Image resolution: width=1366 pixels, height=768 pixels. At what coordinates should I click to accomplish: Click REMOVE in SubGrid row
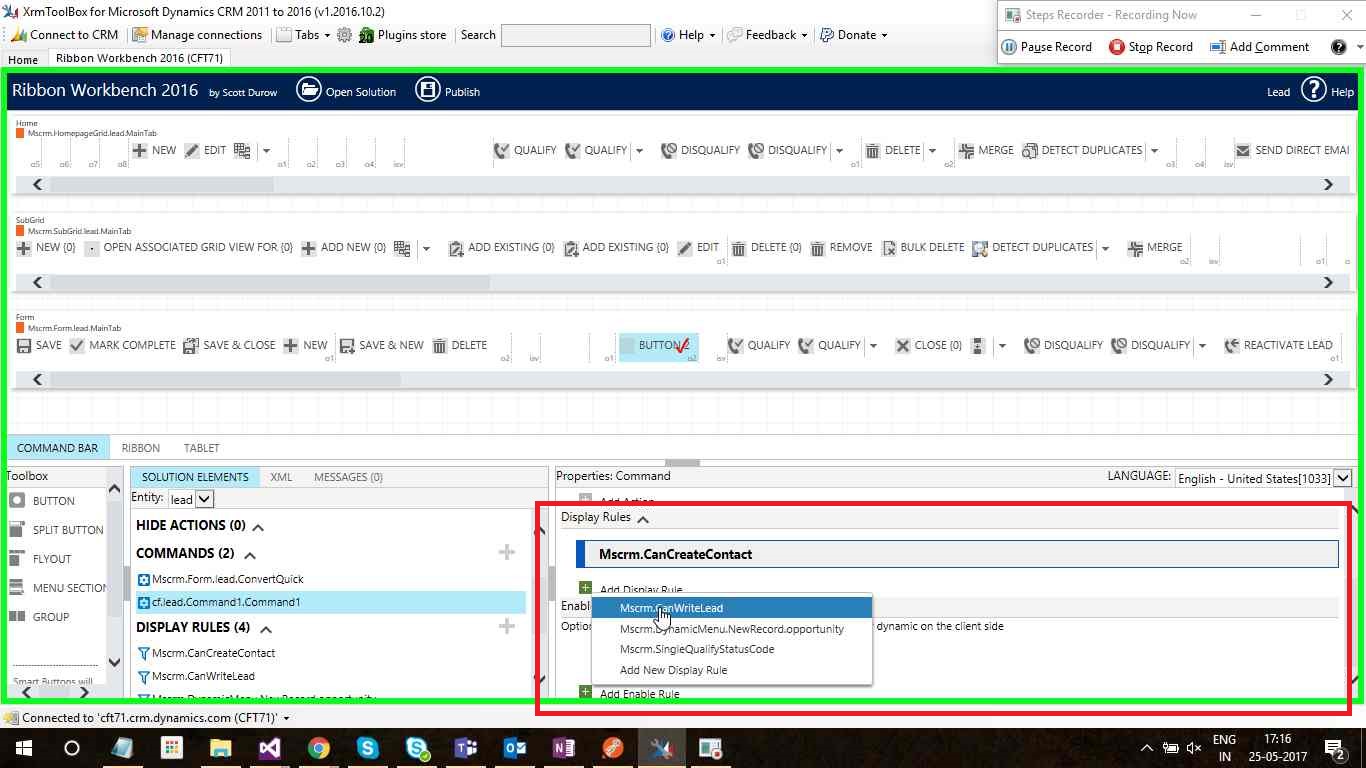point(841,247)
